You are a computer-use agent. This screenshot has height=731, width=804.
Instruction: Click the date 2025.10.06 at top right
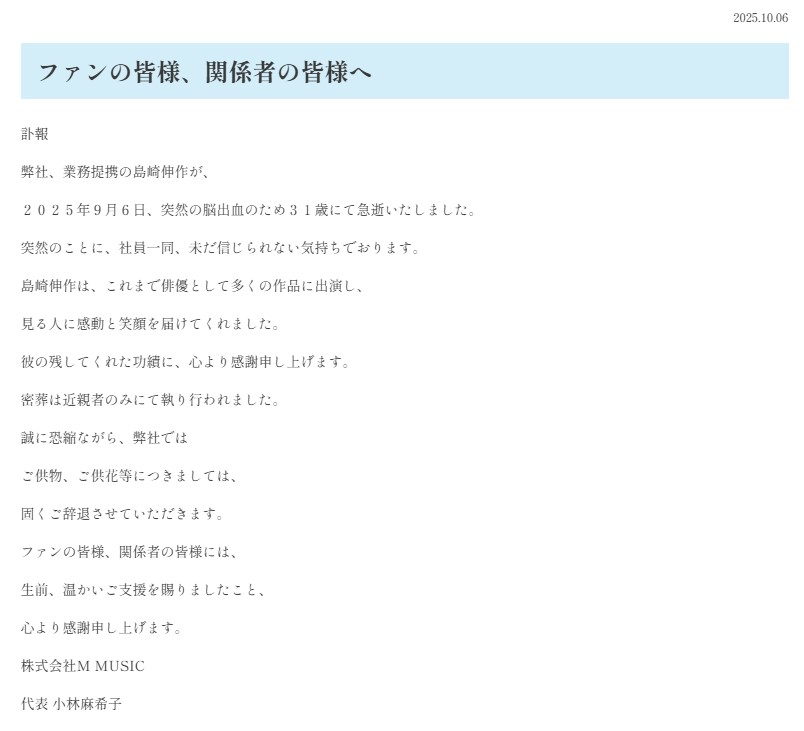[760, 18]
